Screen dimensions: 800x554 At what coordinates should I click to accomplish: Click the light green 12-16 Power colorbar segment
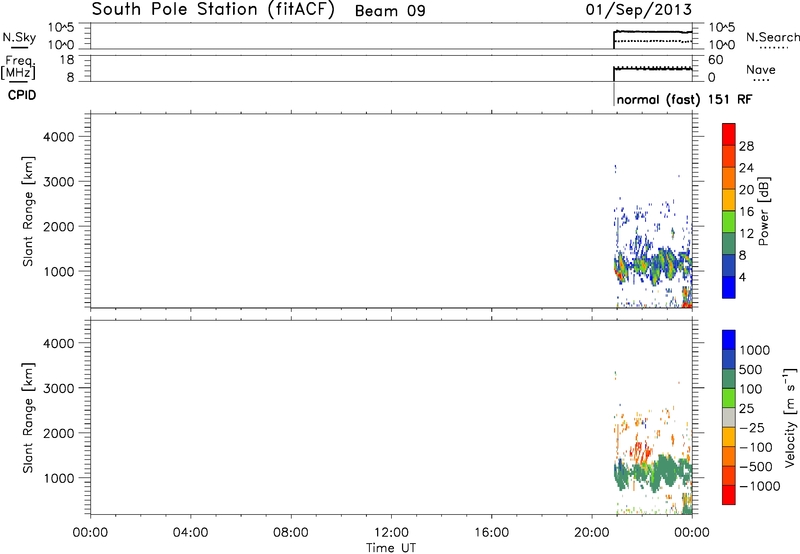pyautogui.click(x=729, y=221)
